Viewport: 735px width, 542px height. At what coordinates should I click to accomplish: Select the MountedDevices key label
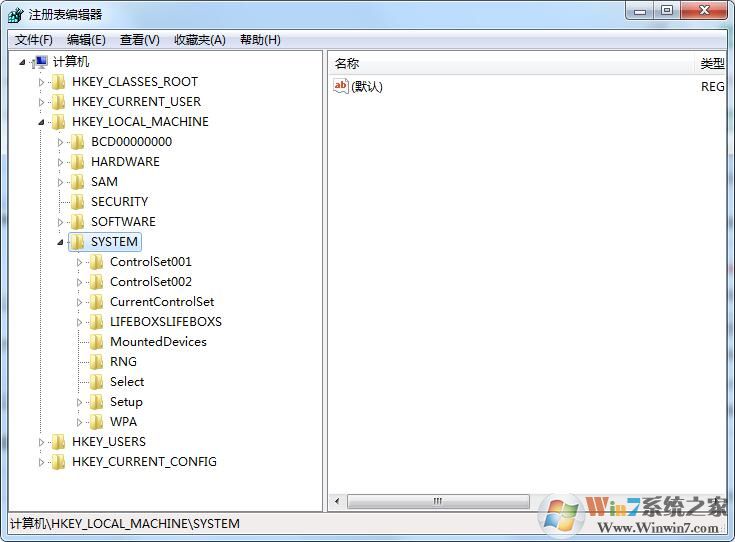(x=158, y=342)
